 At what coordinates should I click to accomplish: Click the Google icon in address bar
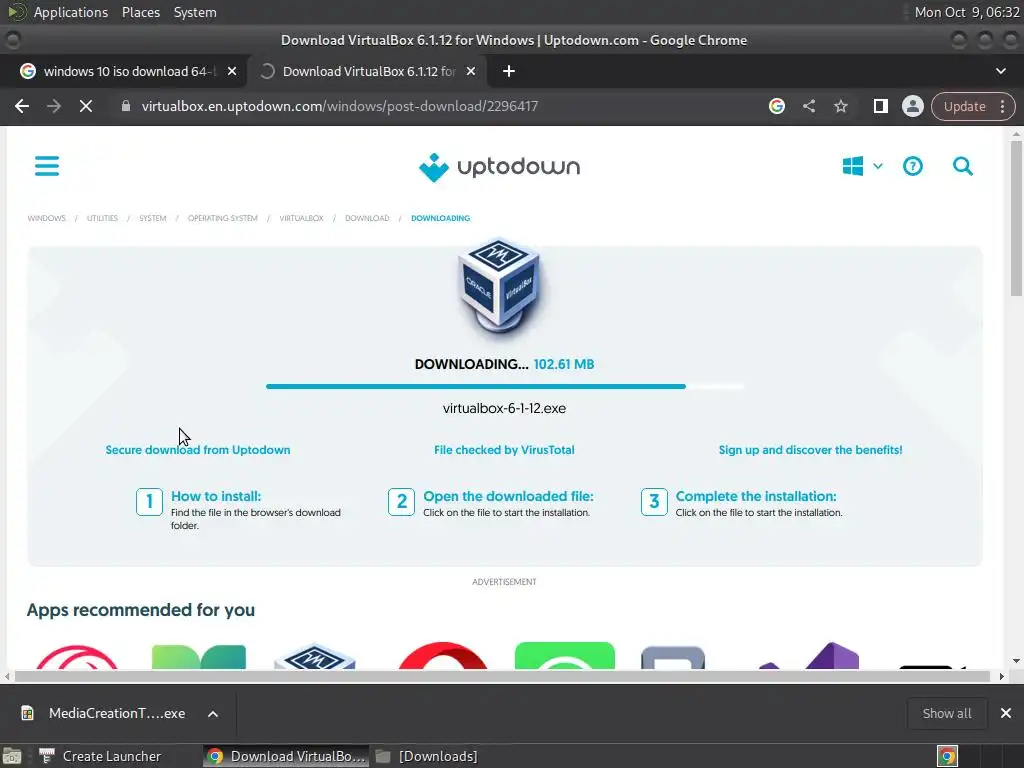tap(776, 106)
